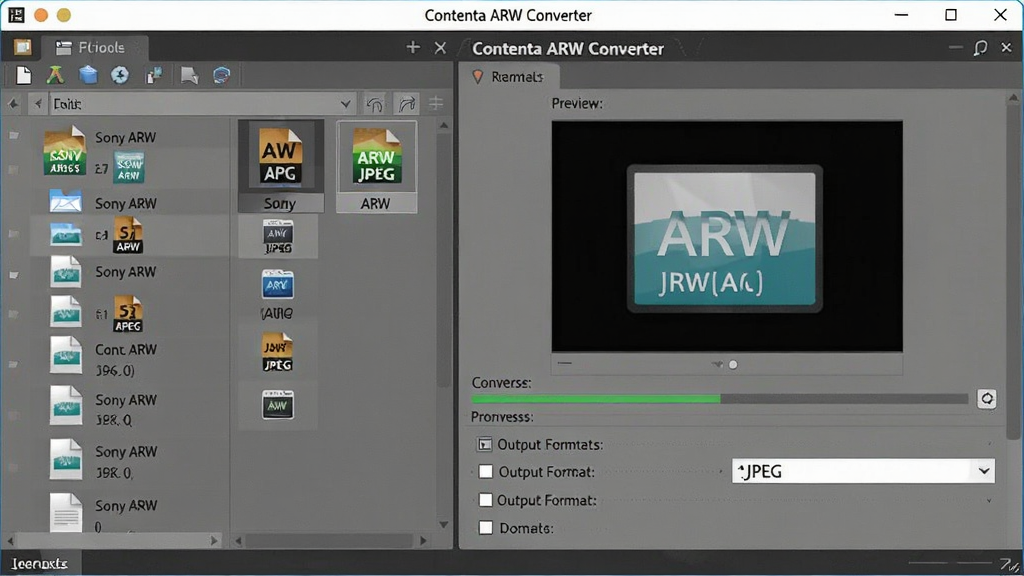Click the orange APEG file icon in list

click(x=128, y=314)
